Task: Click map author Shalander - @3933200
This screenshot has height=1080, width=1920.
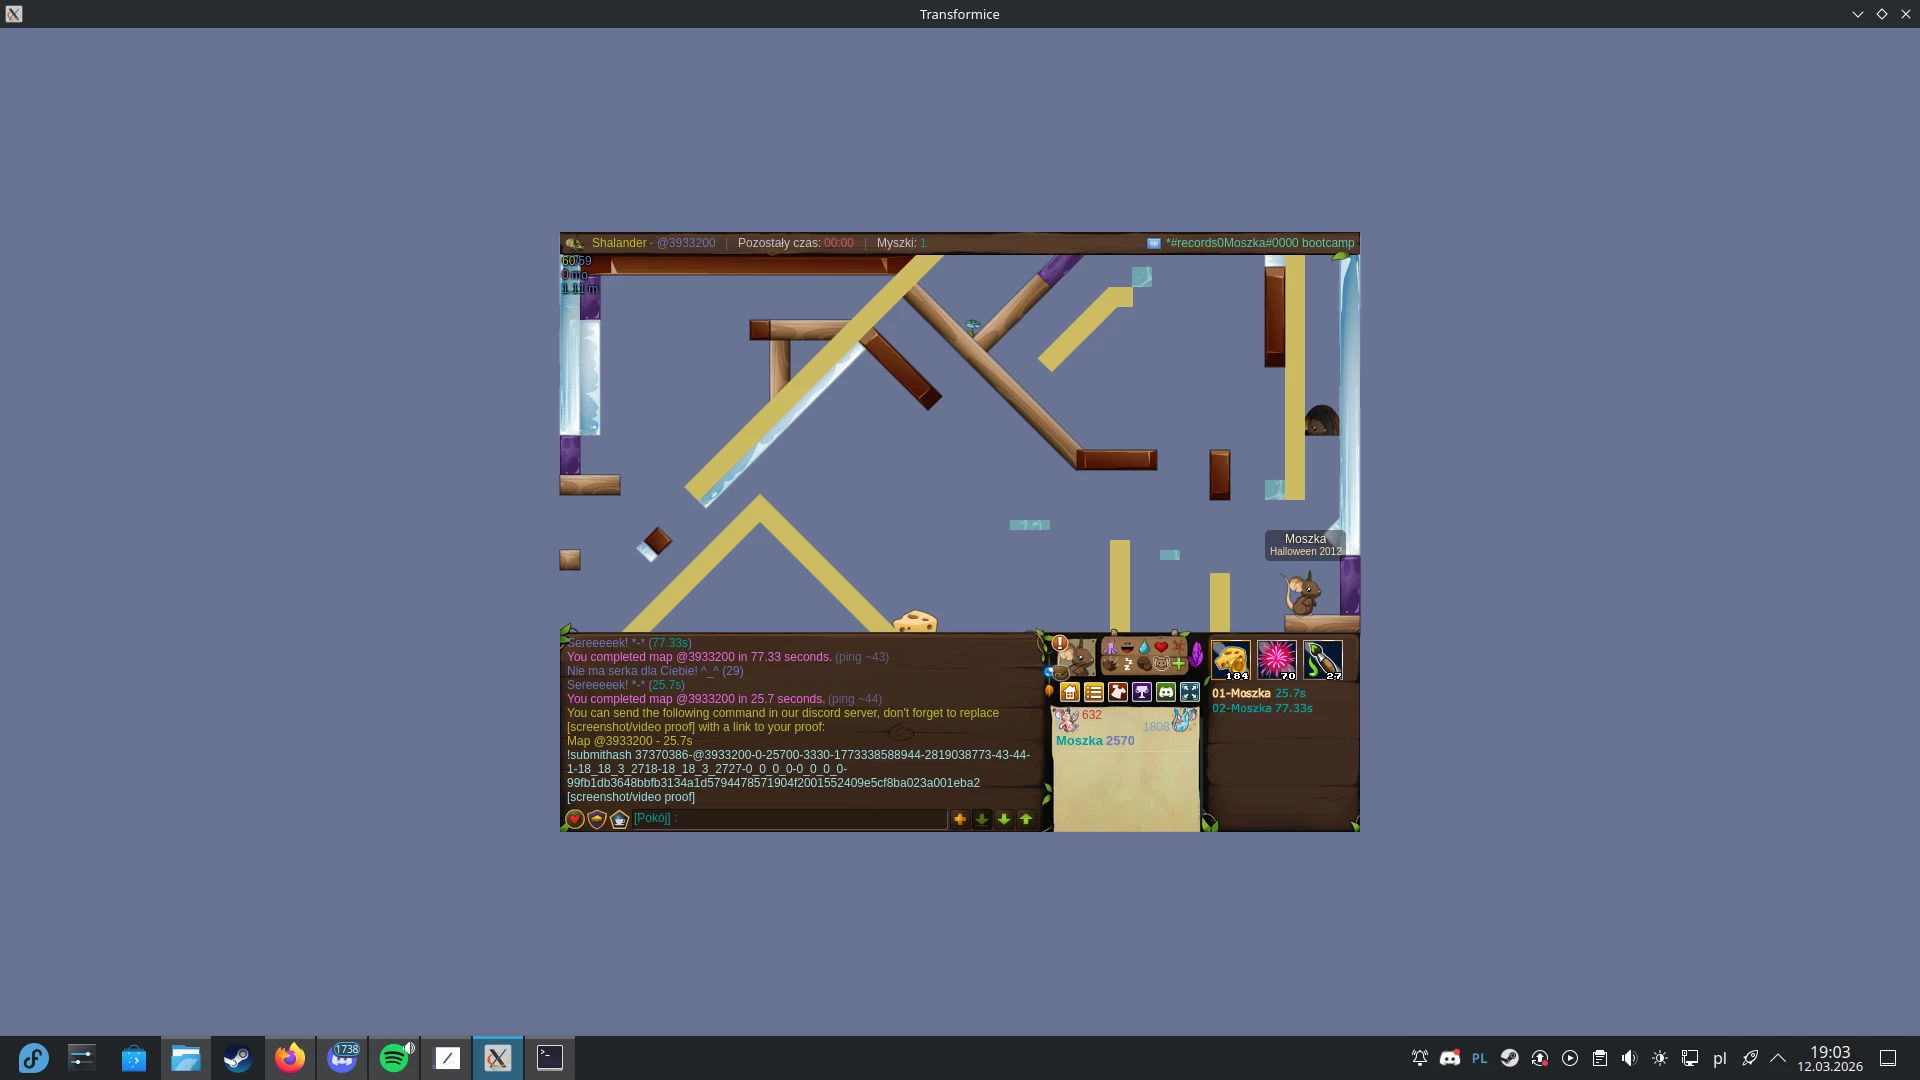Action: 654,243
